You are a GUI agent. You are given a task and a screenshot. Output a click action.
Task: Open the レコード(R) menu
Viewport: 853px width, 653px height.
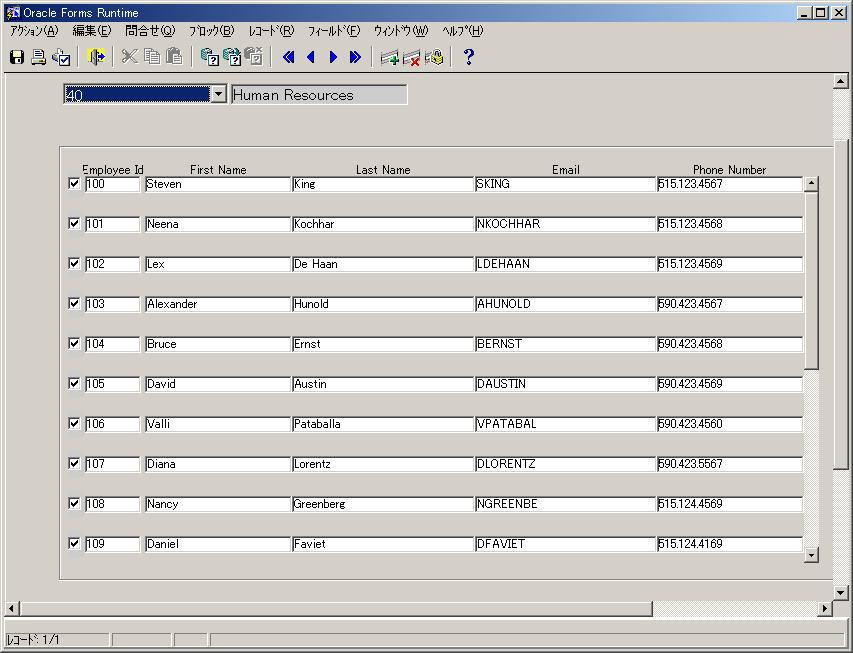tap(271, 31)
